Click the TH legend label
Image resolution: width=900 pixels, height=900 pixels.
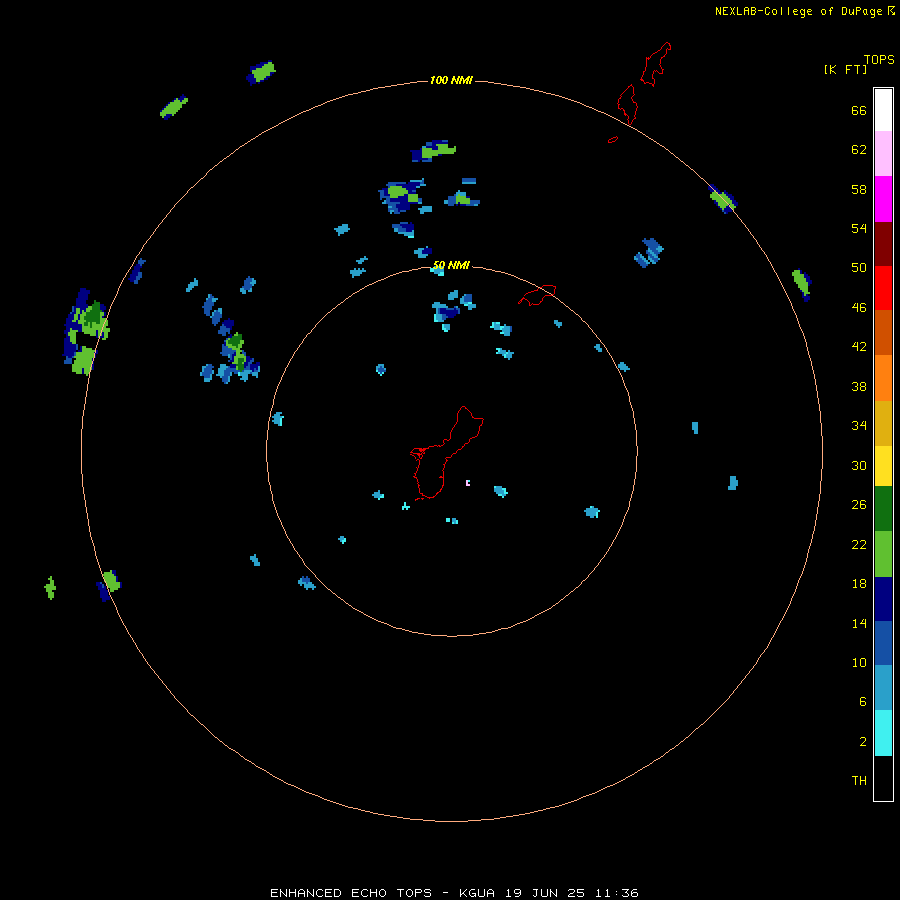click(x=859, y=780)
